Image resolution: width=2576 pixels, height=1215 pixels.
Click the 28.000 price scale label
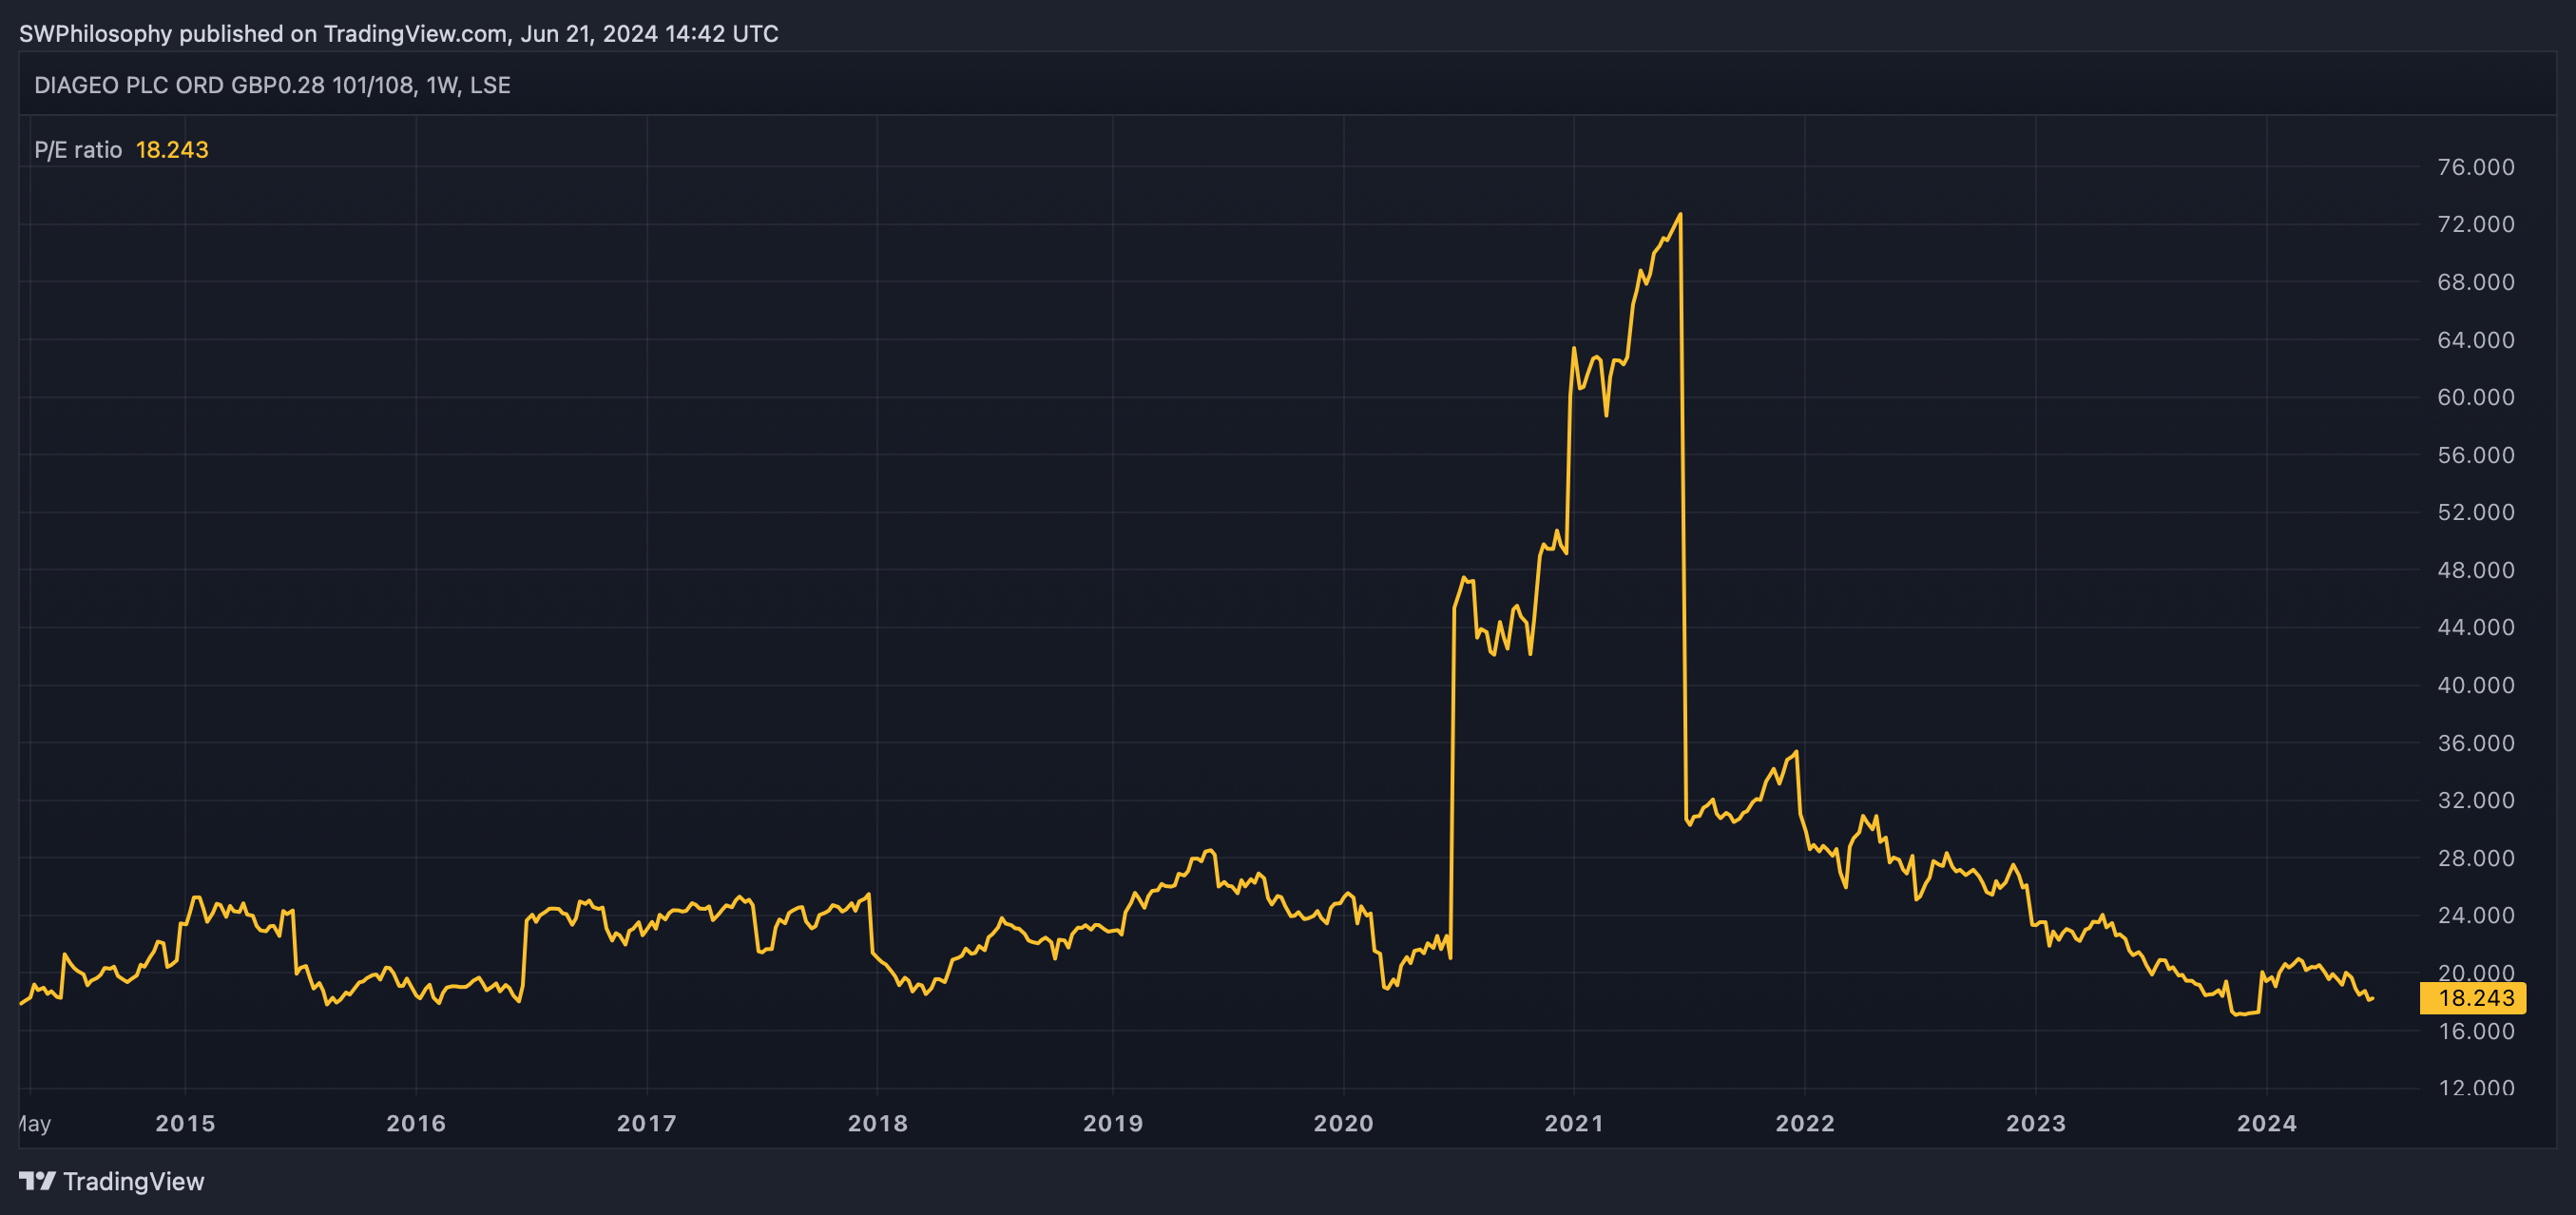[2476, 858]
